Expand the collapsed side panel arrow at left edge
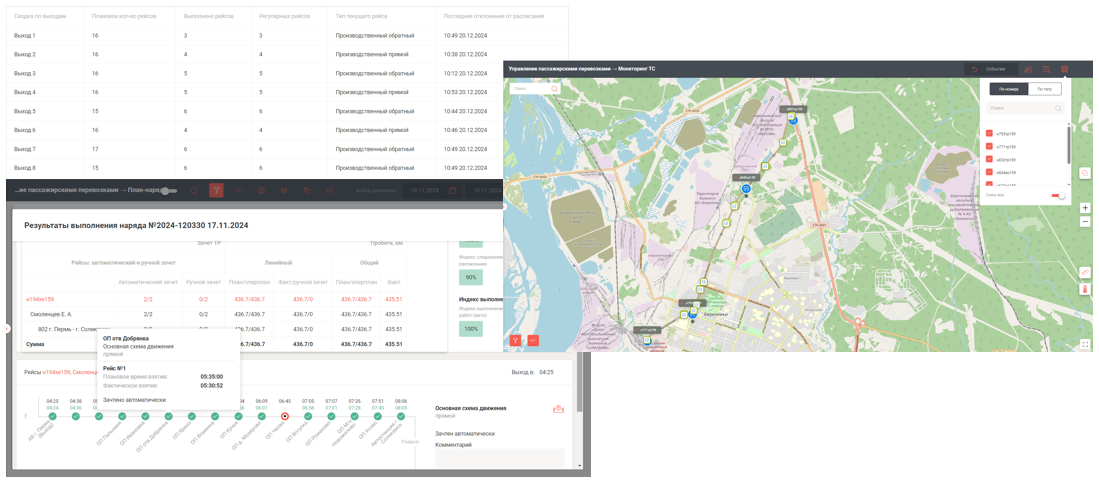The image size is (1099, 486). [6, 328]
